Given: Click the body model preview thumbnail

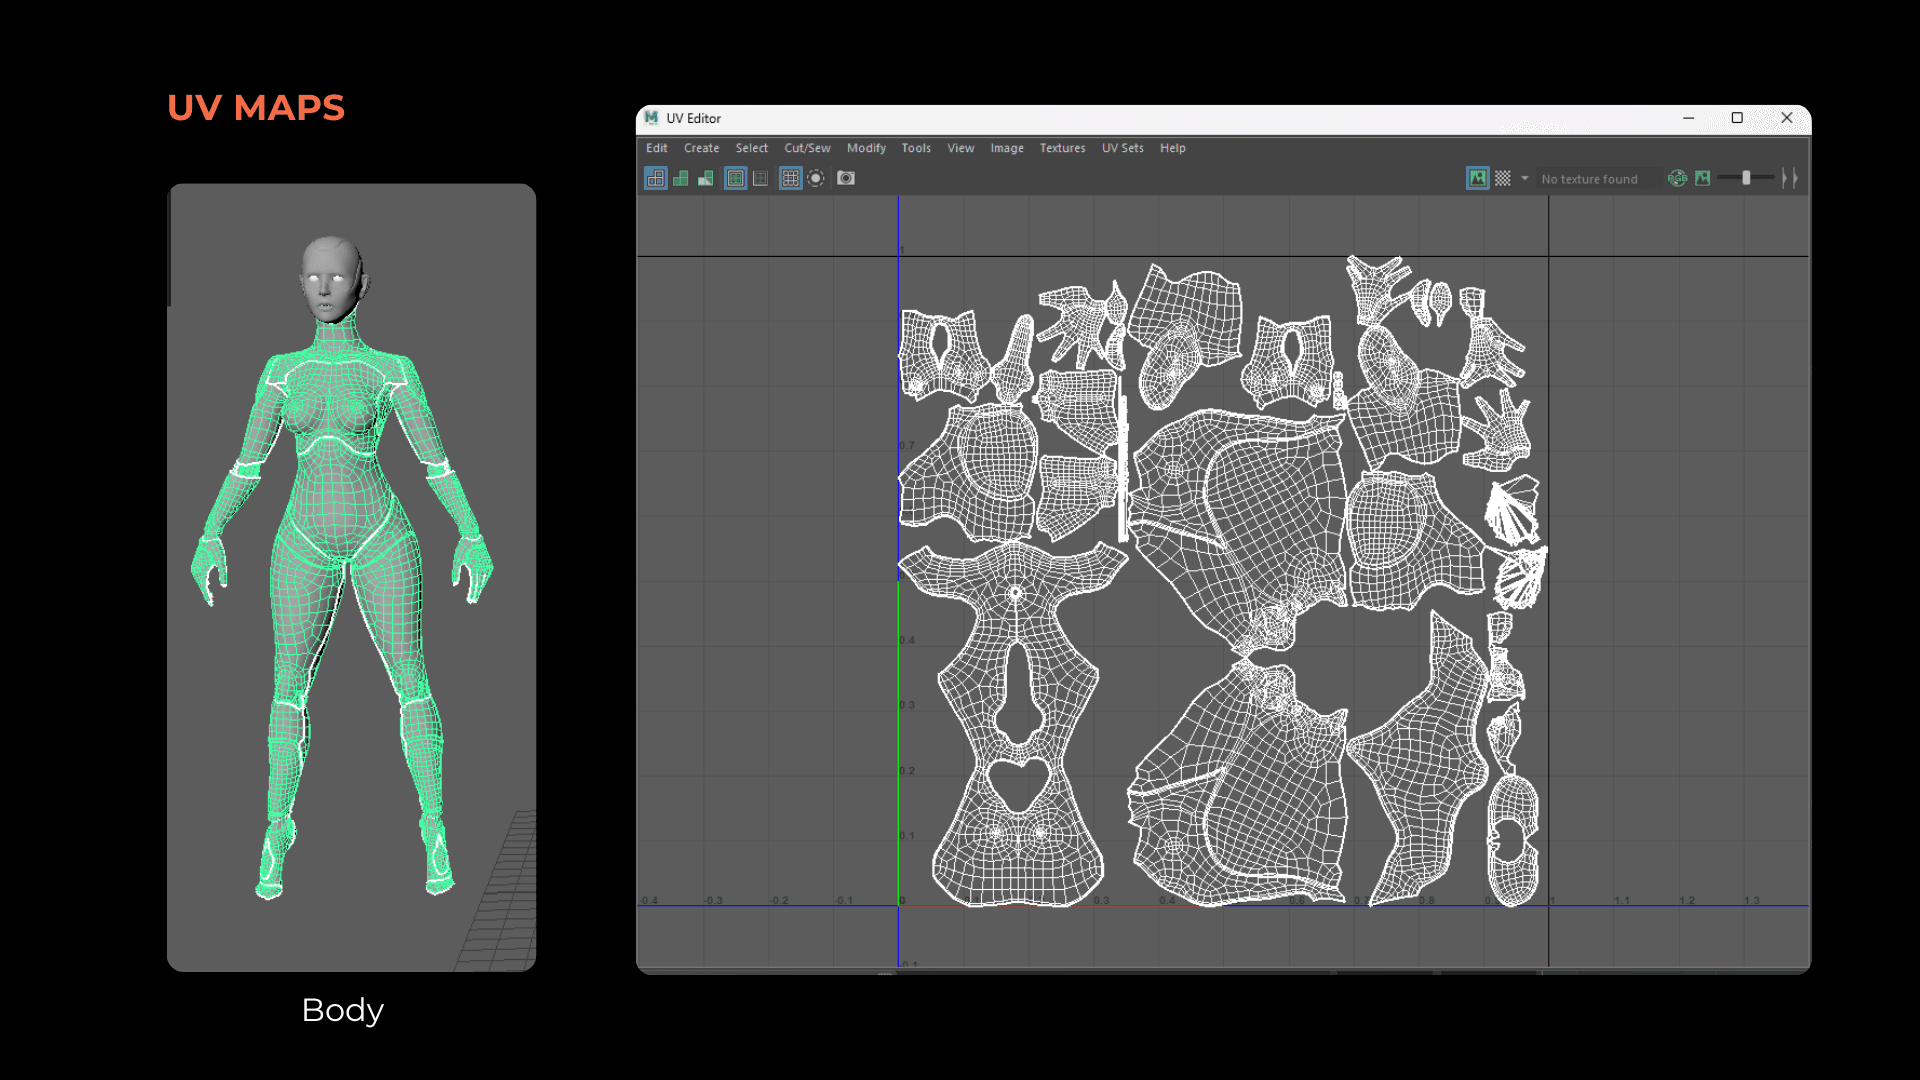Looking at the screenshot, I should 351,577.
